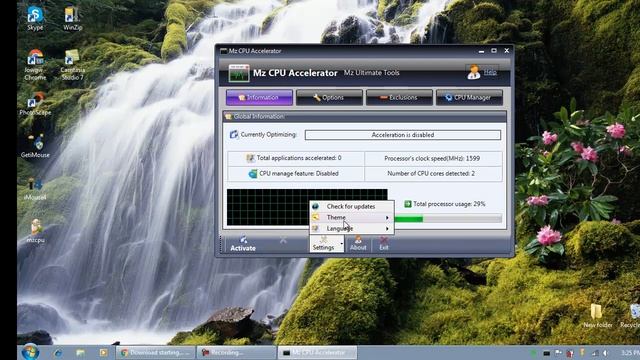Open the WinZip desktop shortcut
Screen dimensions: 640x360
[73, 18]
